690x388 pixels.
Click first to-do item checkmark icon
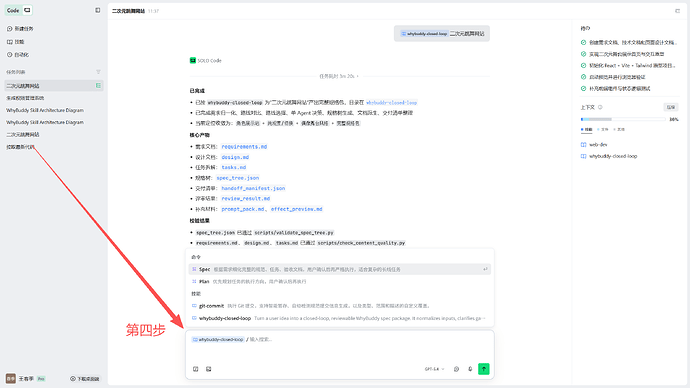(x=584, y=43)
